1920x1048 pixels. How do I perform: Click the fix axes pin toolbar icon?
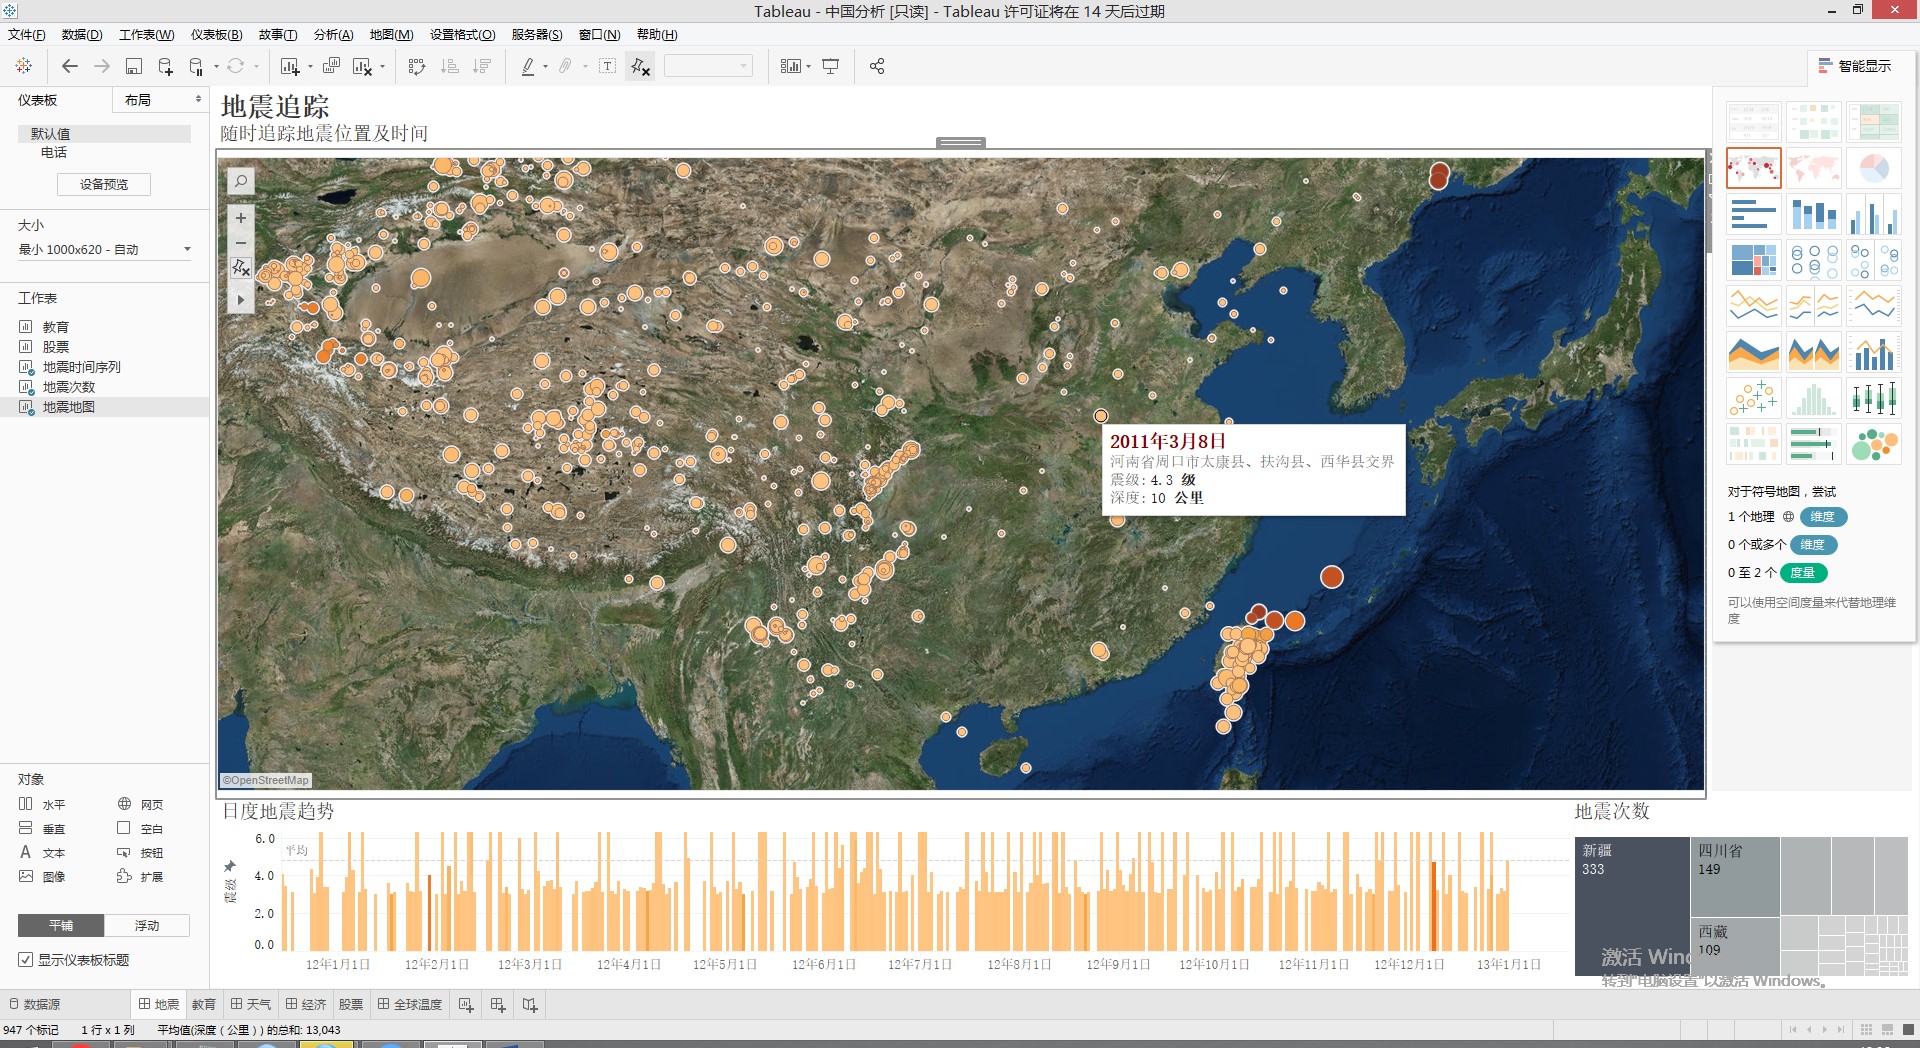click(x=640, y=66)
